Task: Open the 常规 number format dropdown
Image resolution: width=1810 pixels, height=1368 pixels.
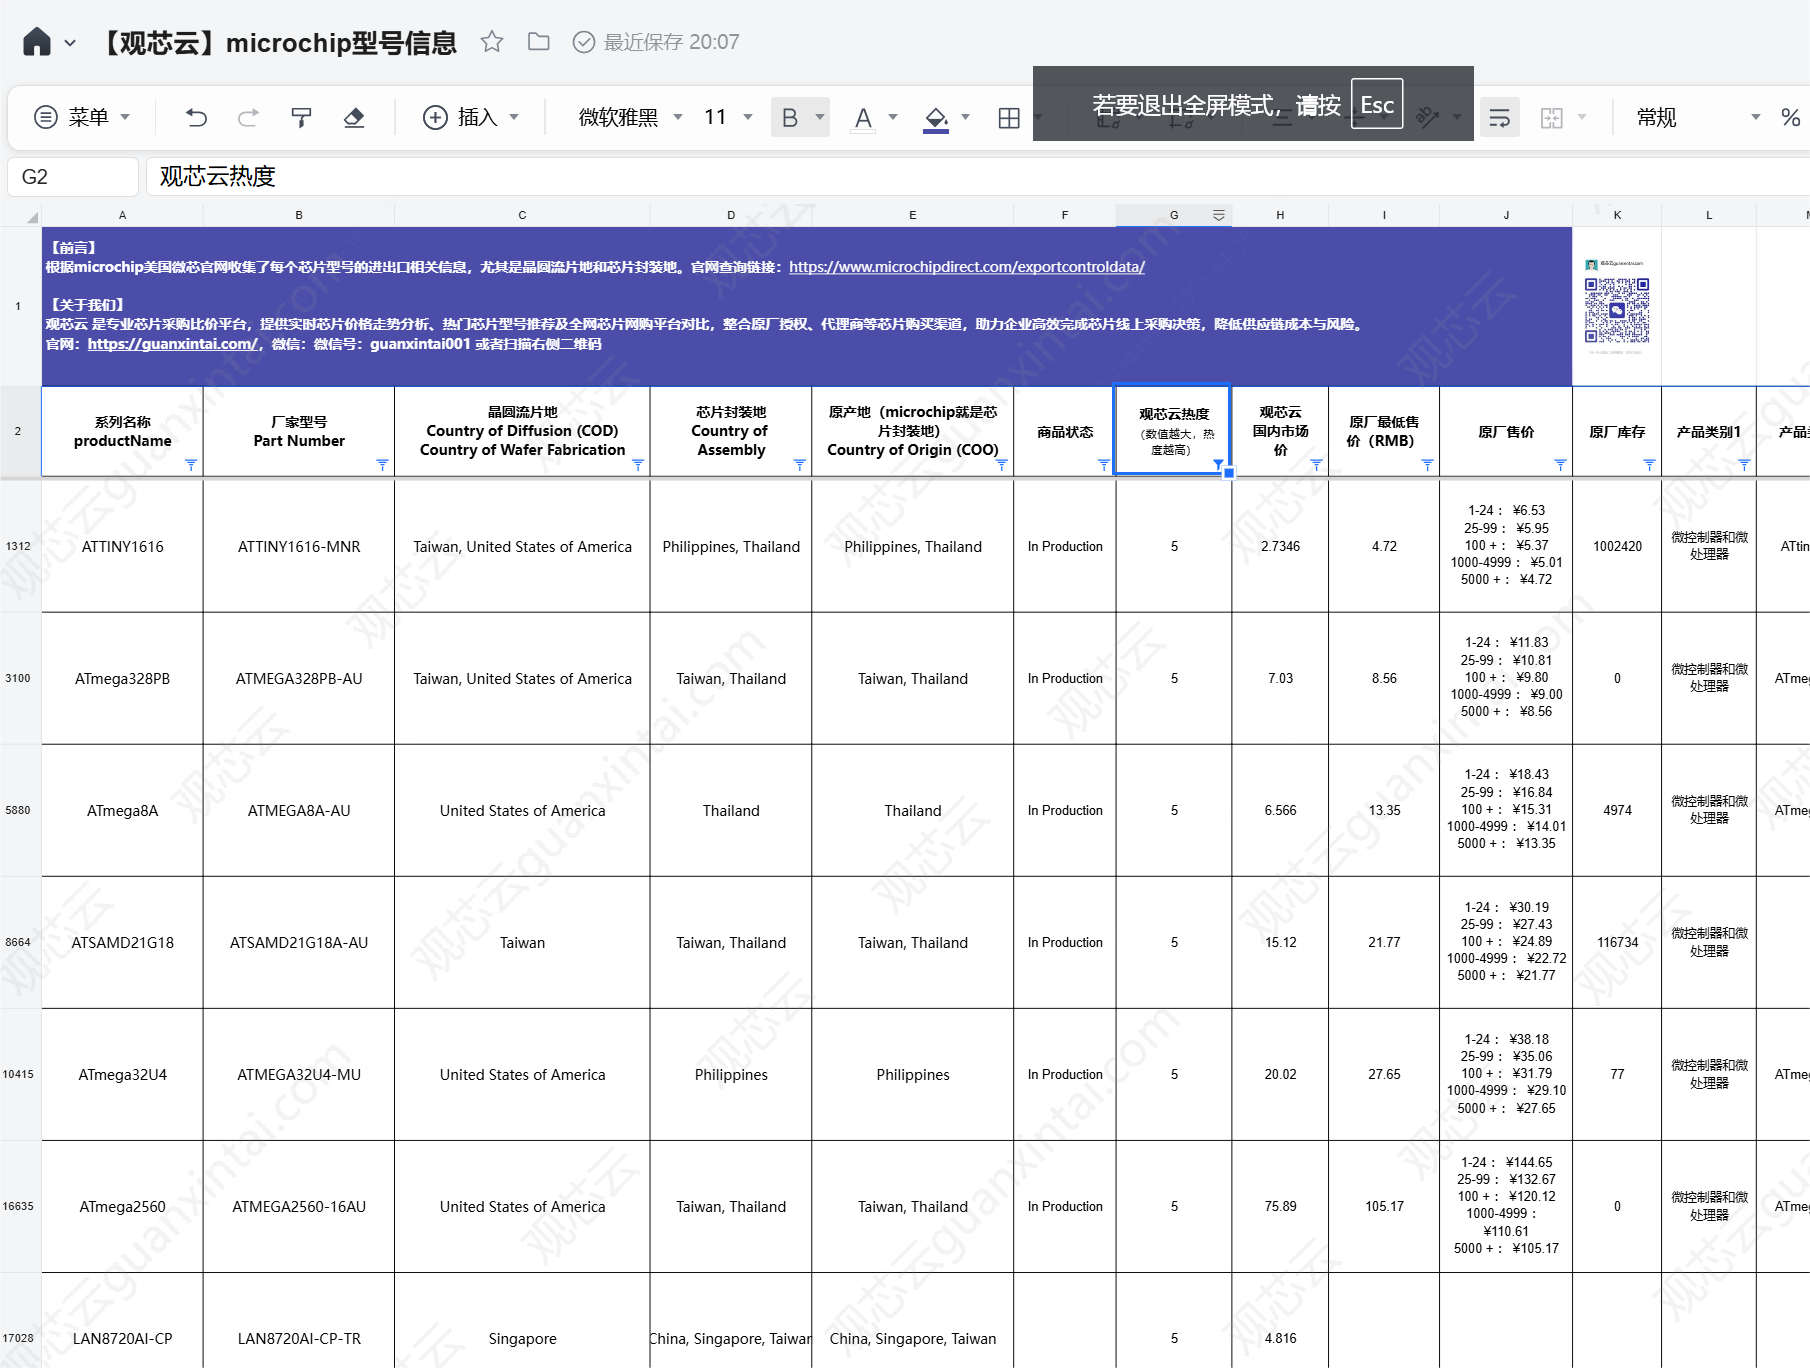Action: click(1698, 118)
